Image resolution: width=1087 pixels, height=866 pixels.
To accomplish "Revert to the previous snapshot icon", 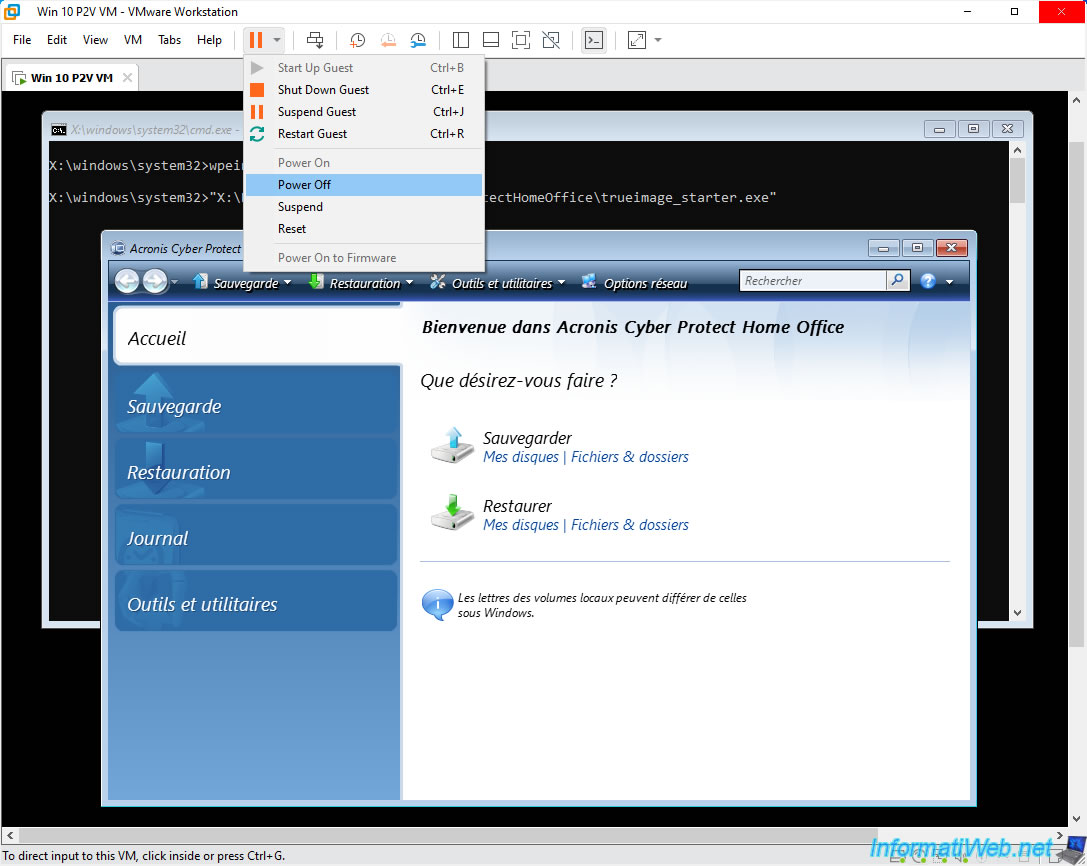I will pos(388,40).
